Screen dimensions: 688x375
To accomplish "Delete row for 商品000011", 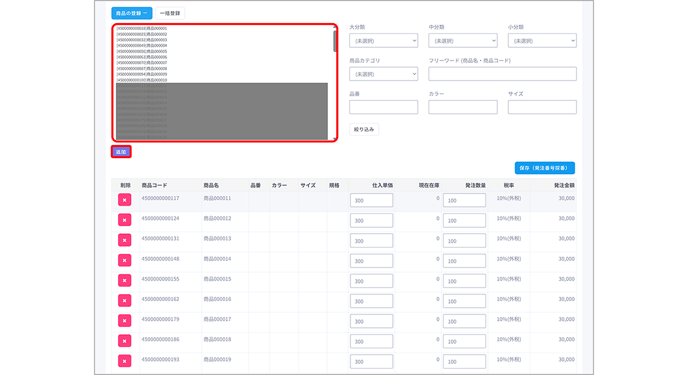I will tap(125, 200).
